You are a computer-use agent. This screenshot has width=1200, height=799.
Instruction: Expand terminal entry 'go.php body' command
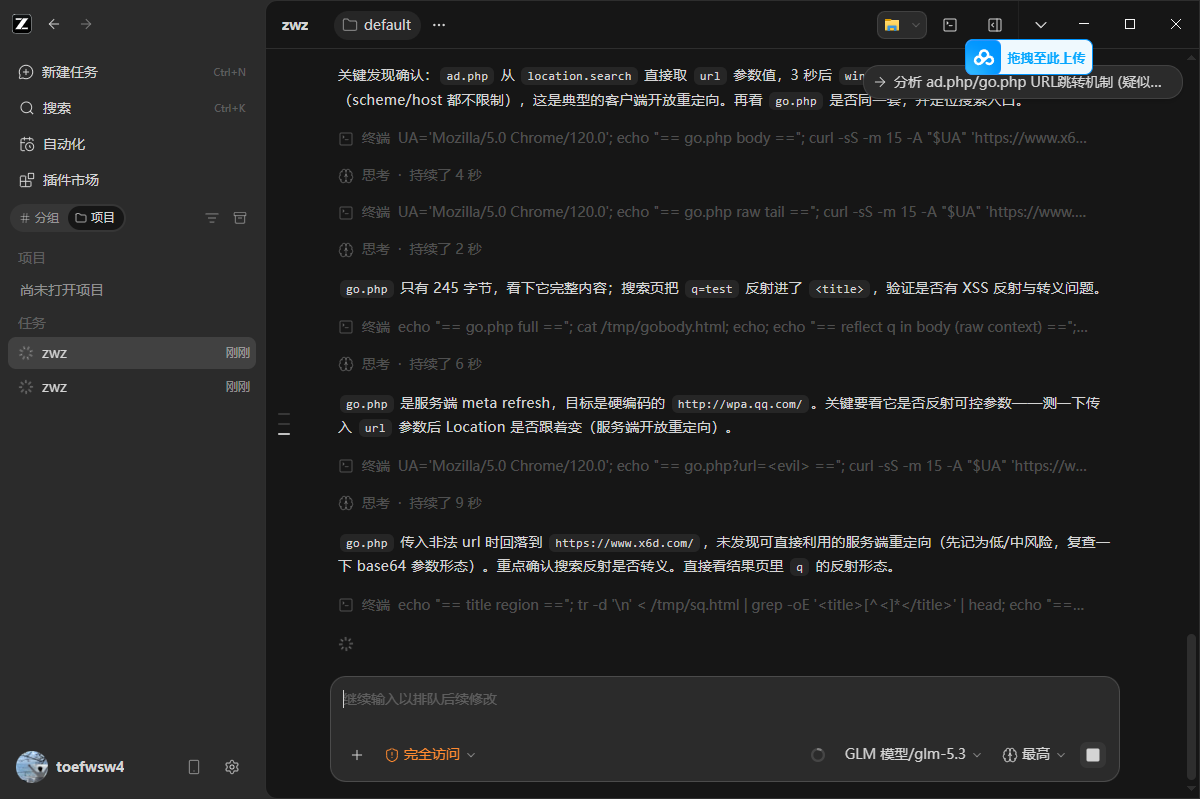point(713,138)
